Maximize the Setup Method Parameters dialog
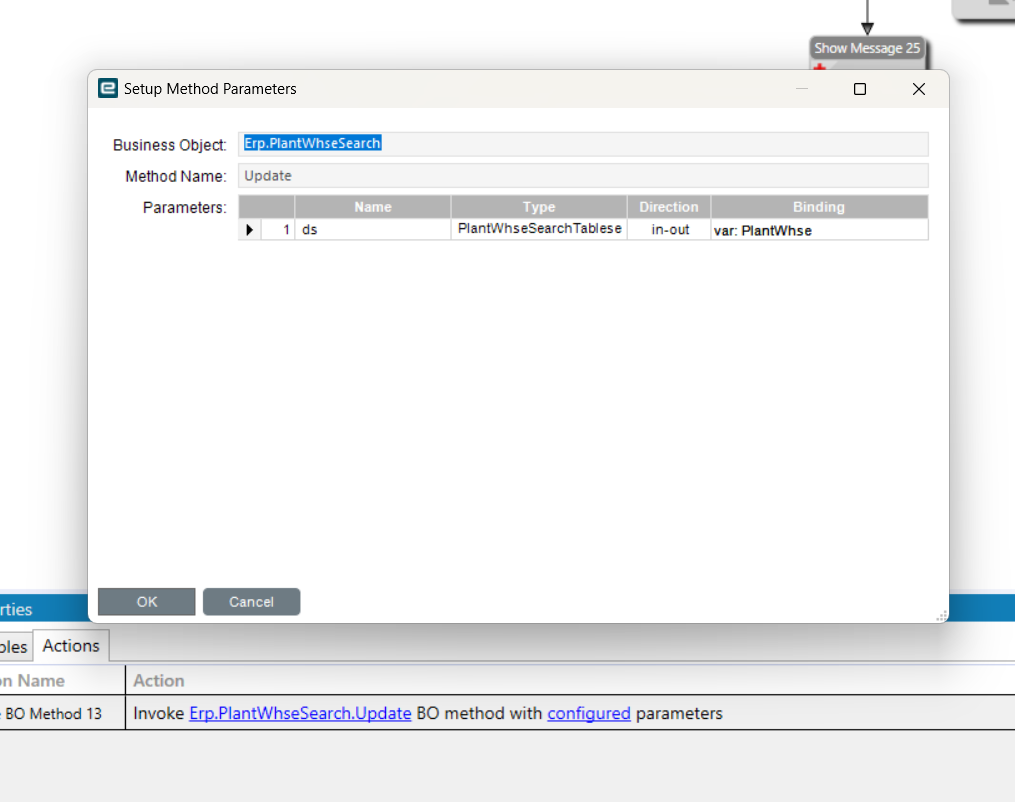The height and width of the screenshot is (802, 1015). pyautogui.click(x=860, y=89)
